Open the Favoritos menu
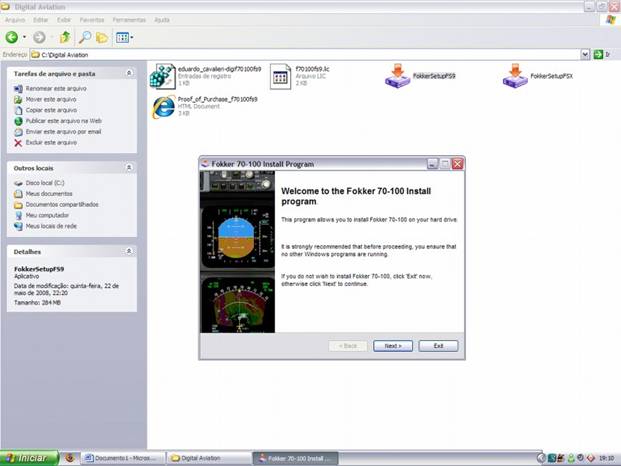 (92, 20)
